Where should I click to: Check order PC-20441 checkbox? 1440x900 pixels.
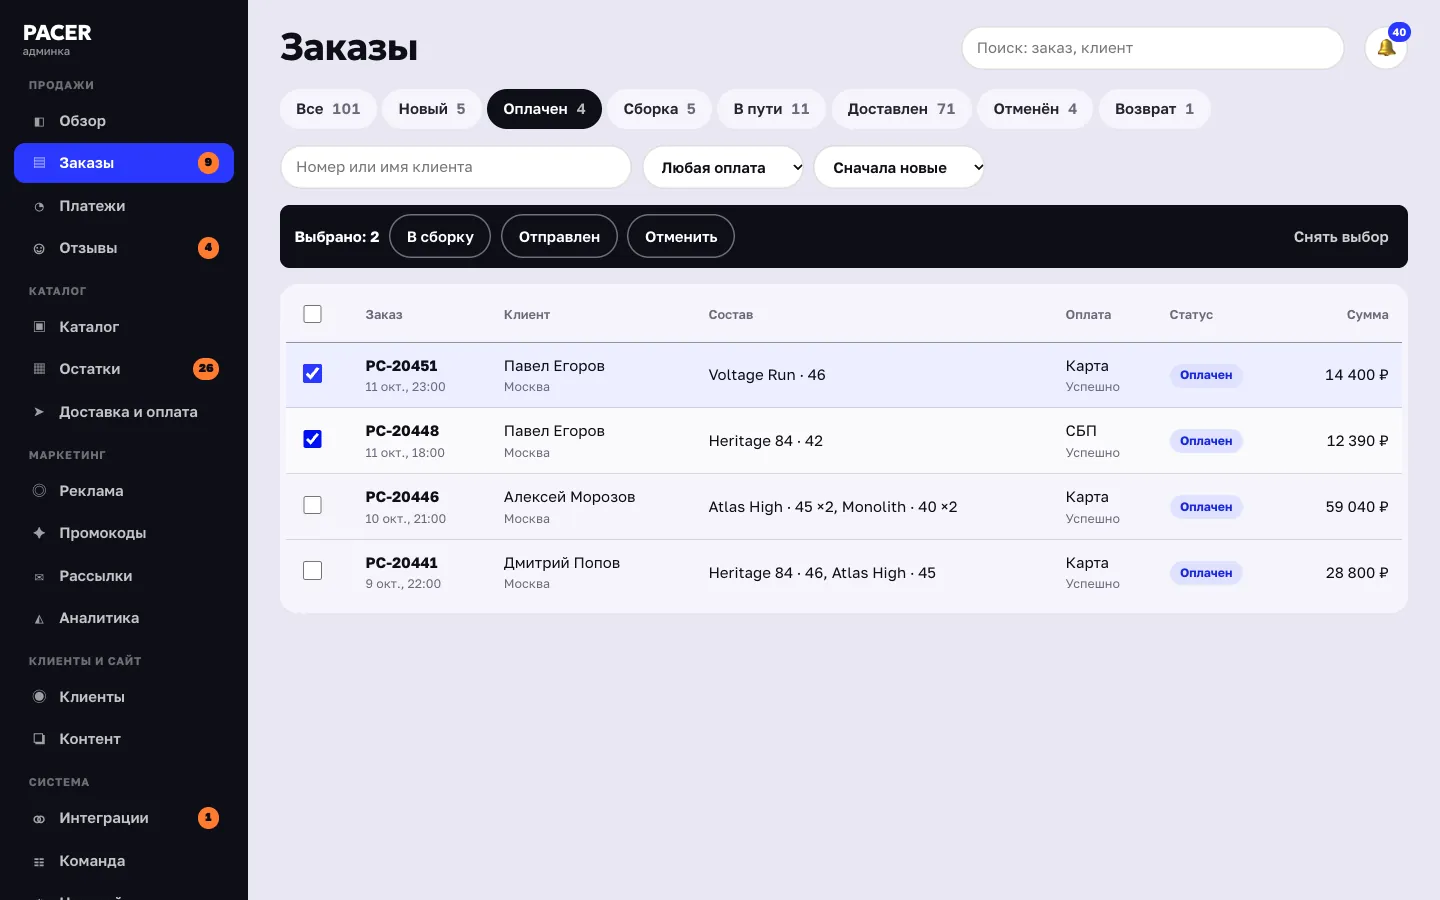tap(313, 571)
